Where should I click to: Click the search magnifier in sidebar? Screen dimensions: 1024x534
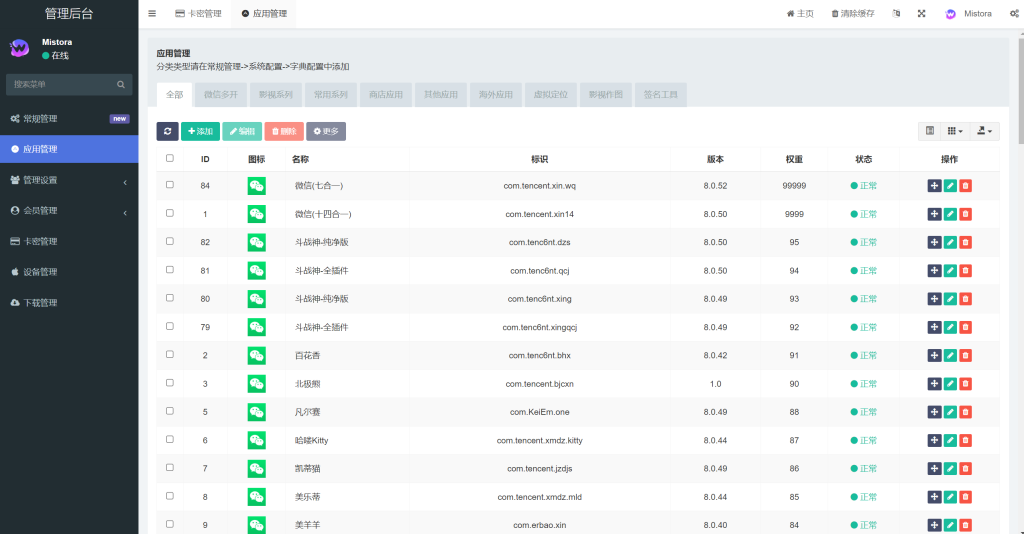[x=121, y=84]
